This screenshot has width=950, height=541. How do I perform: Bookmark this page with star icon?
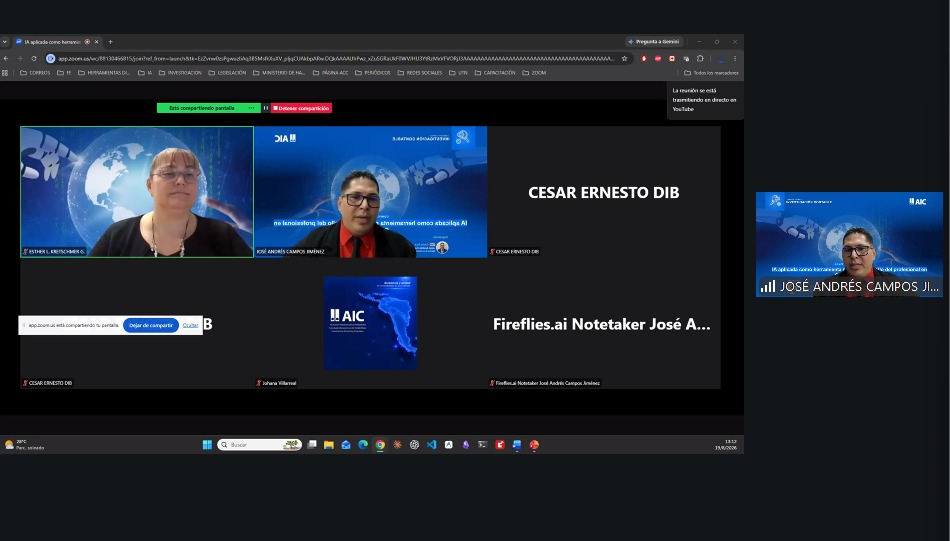coord(624,59)
